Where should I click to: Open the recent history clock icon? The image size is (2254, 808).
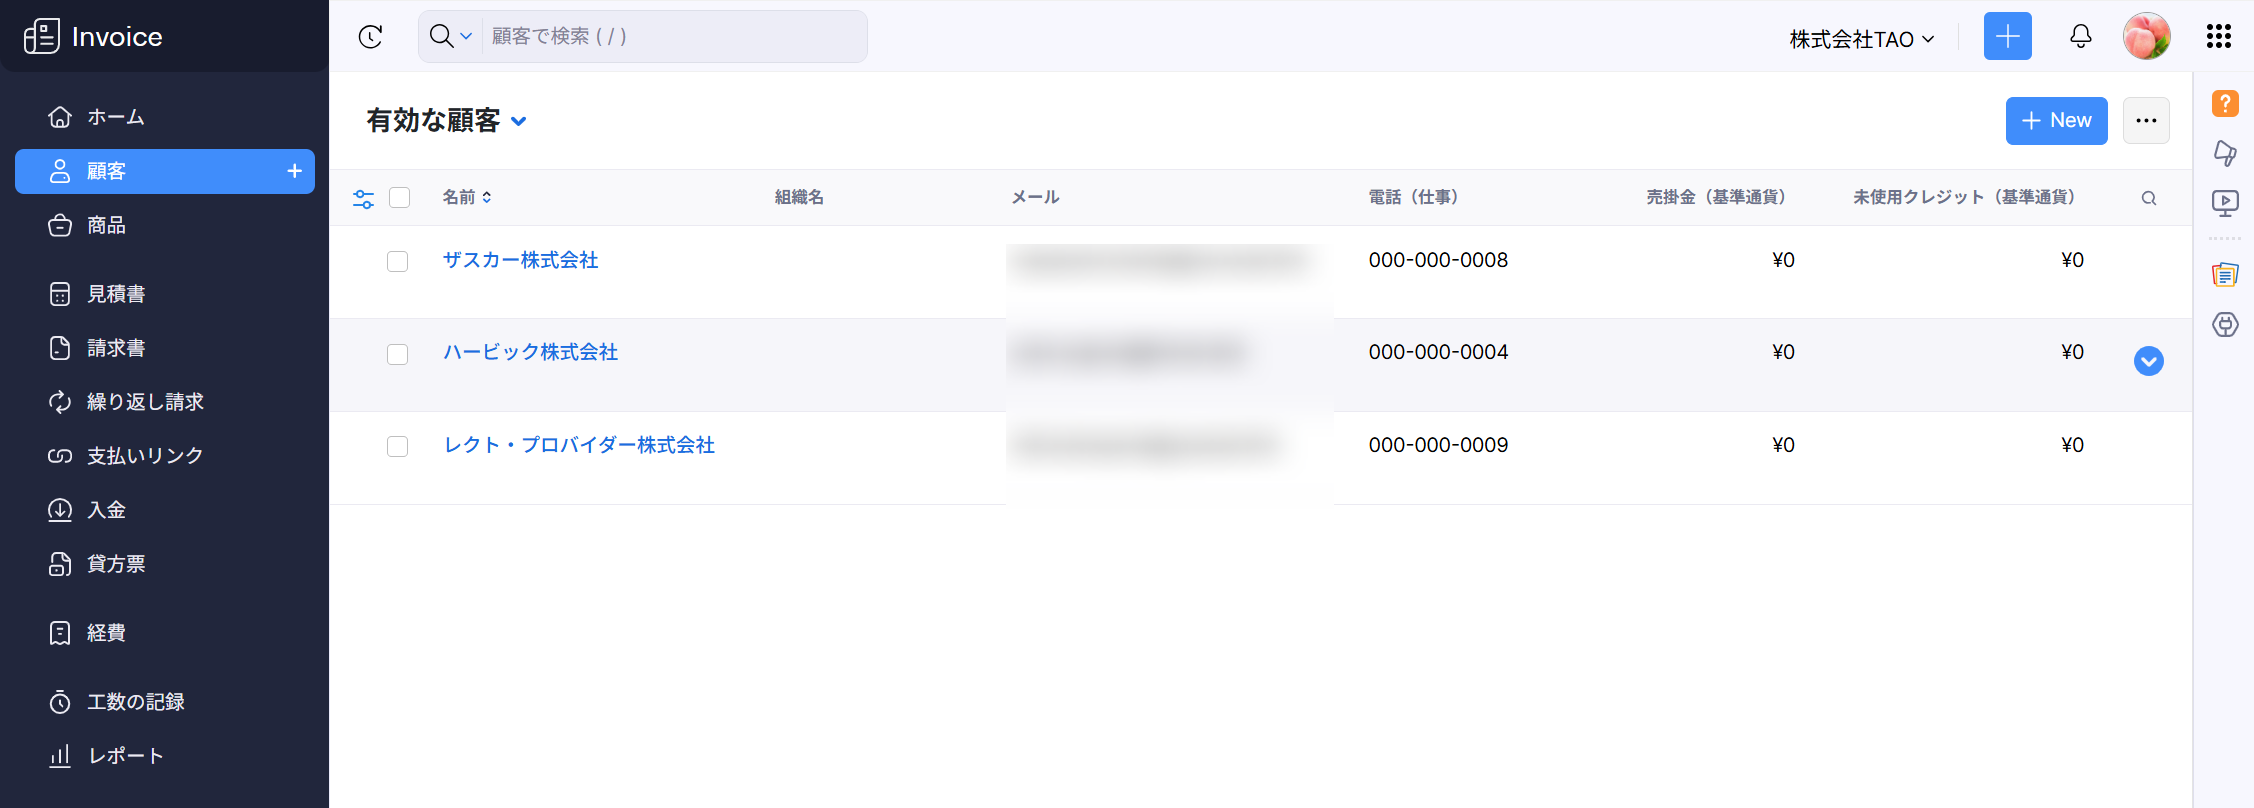click(x=370, y=37)
